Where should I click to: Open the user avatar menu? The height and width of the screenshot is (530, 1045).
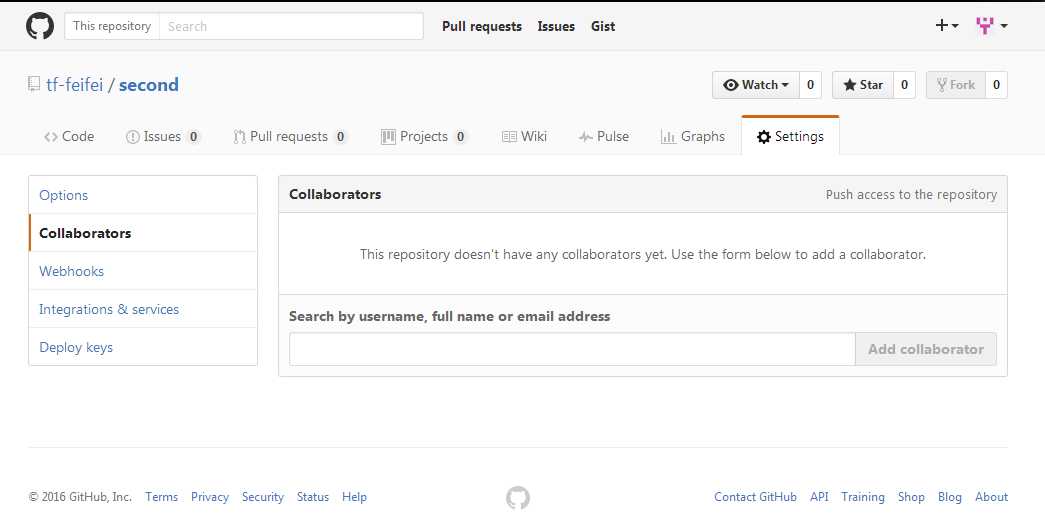tap(992, 26)
